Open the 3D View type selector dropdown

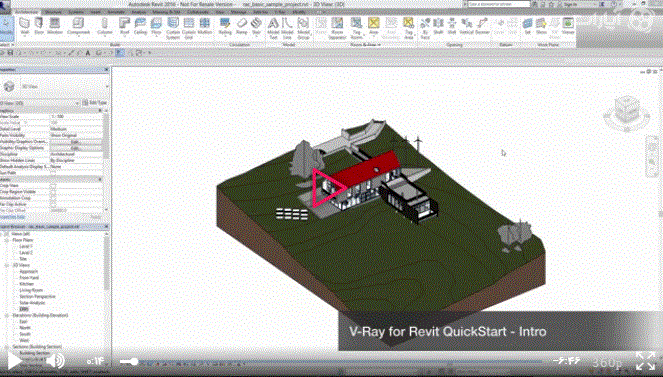[x=55, y=86]
